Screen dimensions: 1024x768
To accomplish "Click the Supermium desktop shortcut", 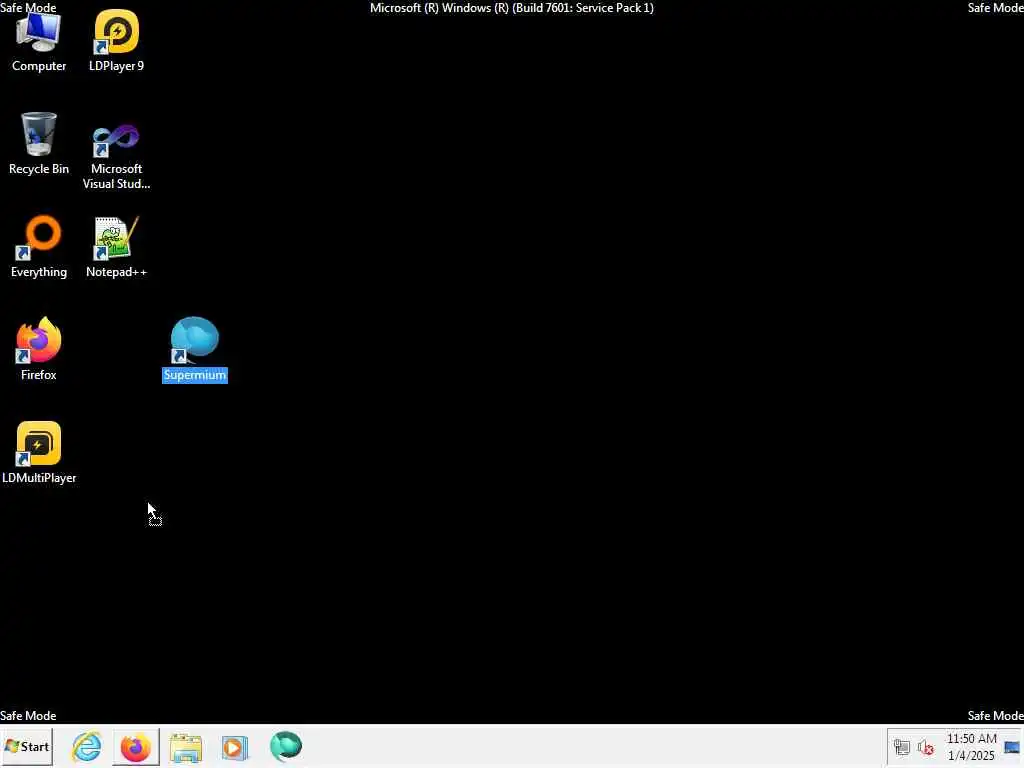I will (195, 349).
